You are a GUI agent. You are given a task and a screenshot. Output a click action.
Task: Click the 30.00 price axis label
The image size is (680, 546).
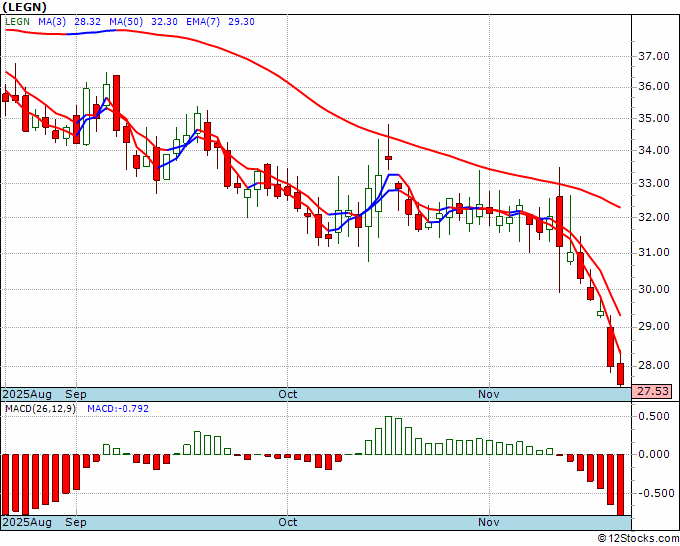point(654,289)
